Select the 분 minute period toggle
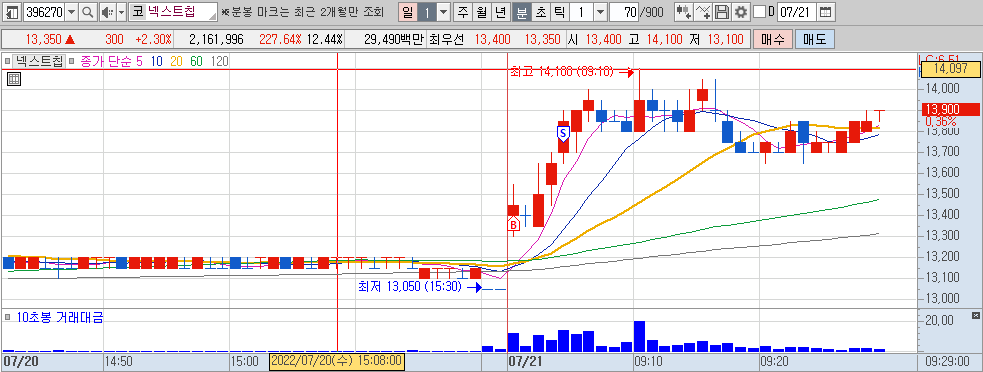The width and height of the screenshot is (983, 372). coord(521,12)
